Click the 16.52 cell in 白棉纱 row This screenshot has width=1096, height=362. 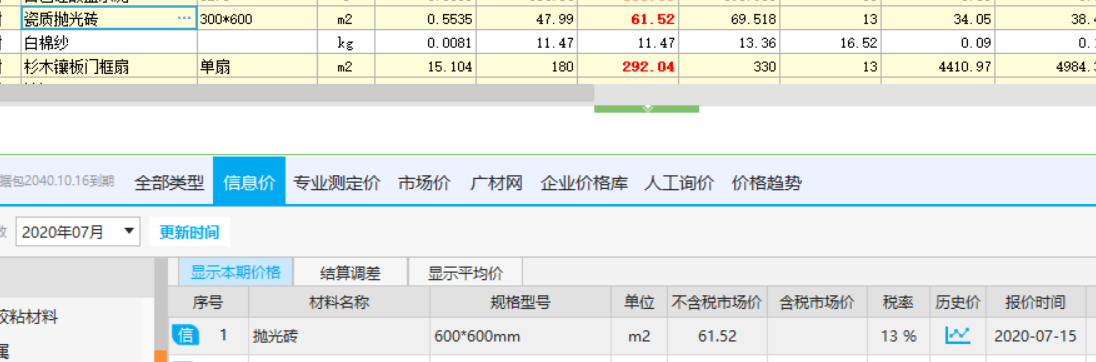point(831,43)
